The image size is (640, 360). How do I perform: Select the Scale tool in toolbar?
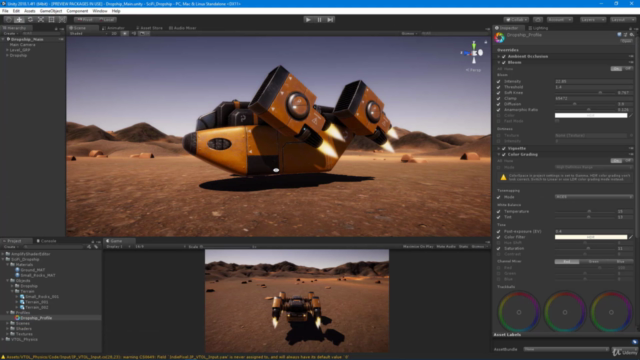[41, 20]
